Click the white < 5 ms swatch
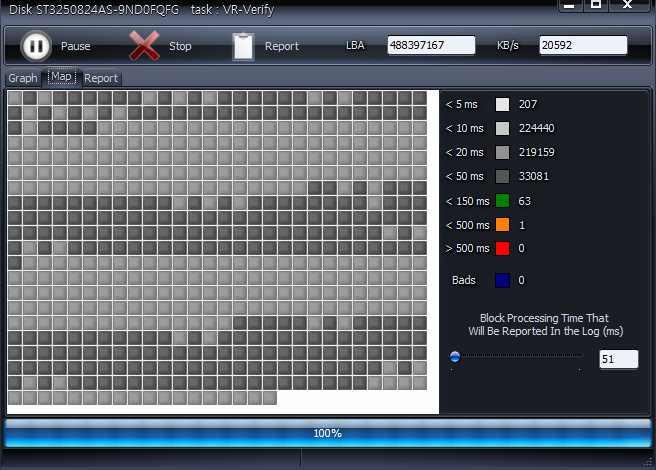 [x=503, y=104]
